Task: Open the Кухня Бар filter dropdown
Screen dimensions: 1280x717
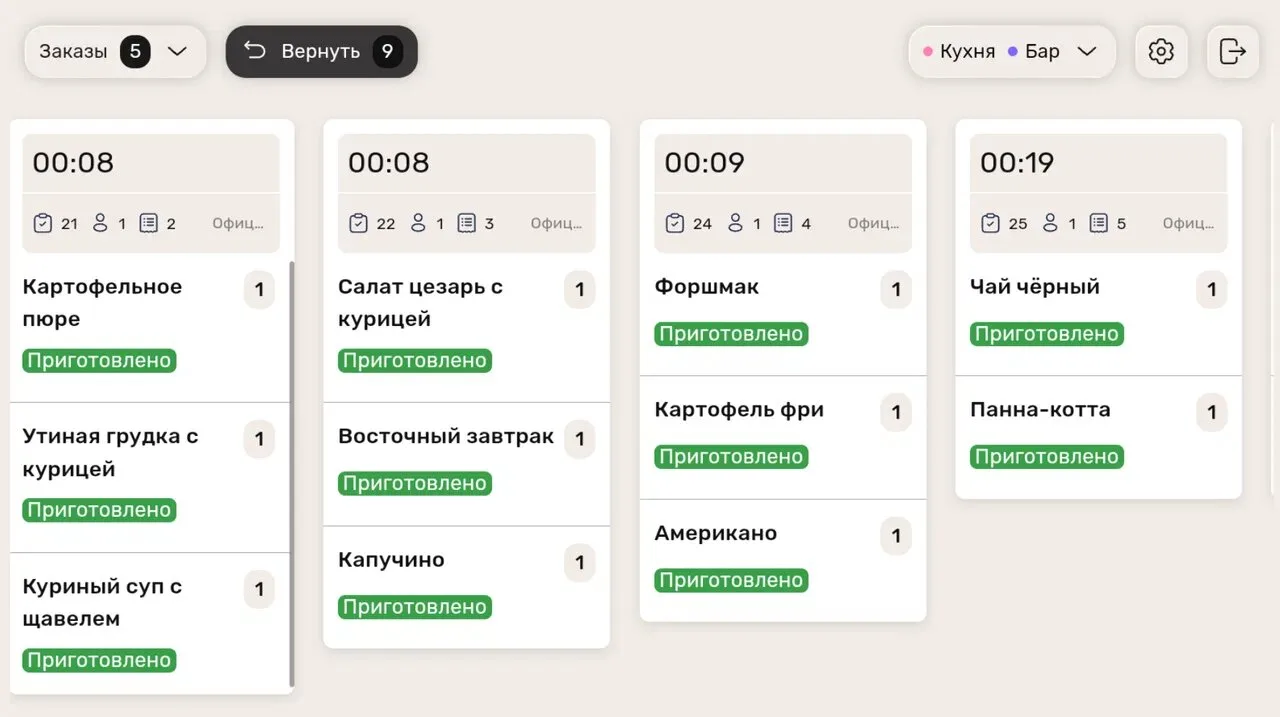Action: point(1011,51)
